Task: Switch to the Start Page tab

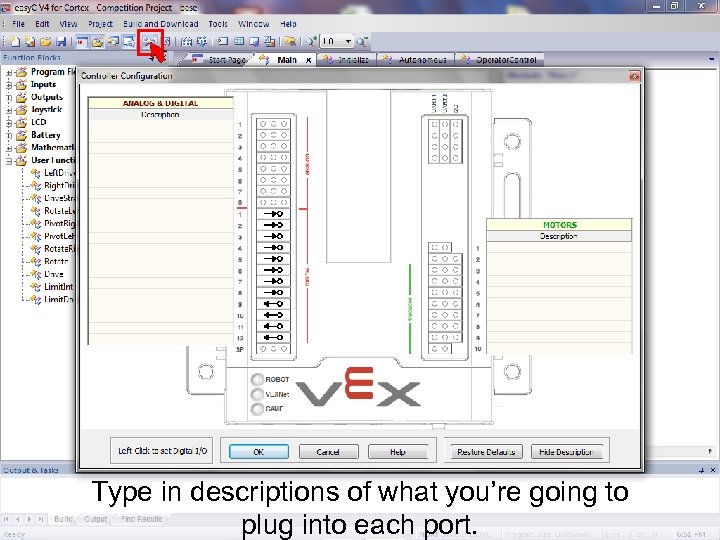Action: tap(220, 60)
